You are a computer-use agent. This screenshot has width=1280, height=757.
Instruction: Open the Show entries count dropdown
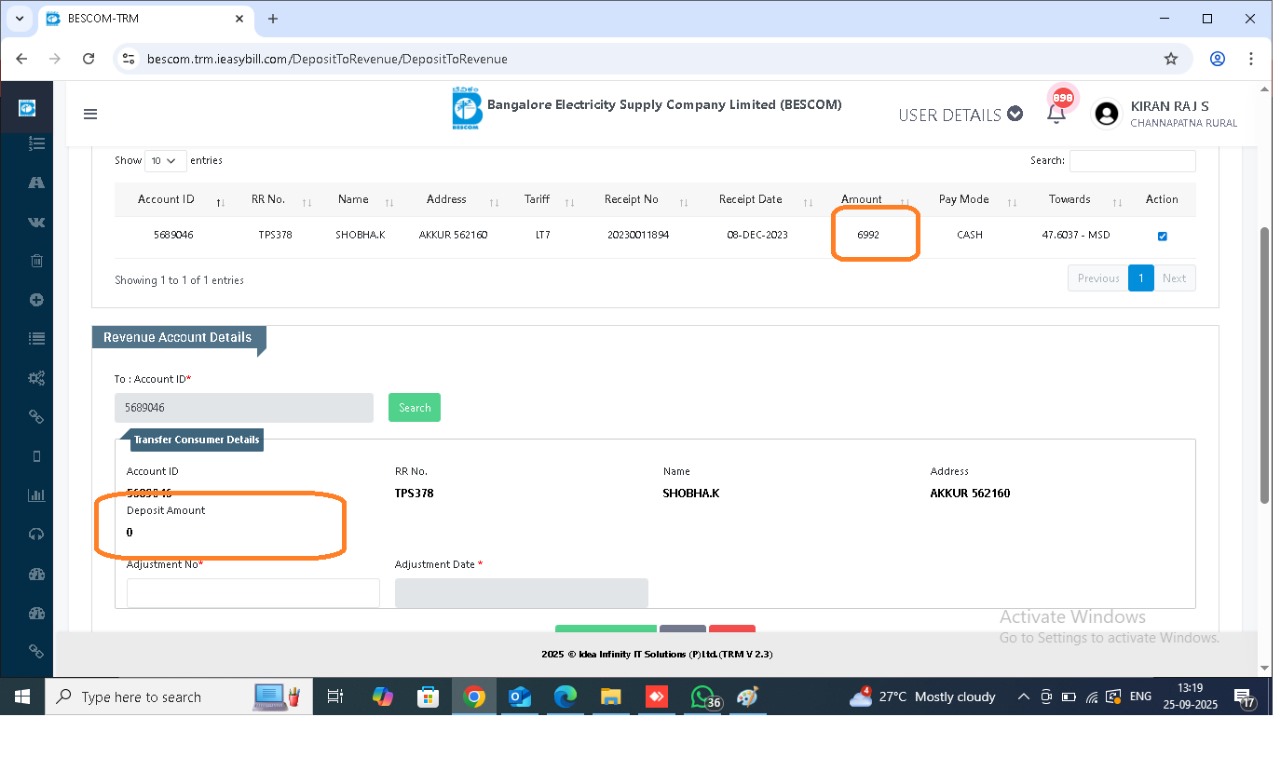click(x=165, y=161)
